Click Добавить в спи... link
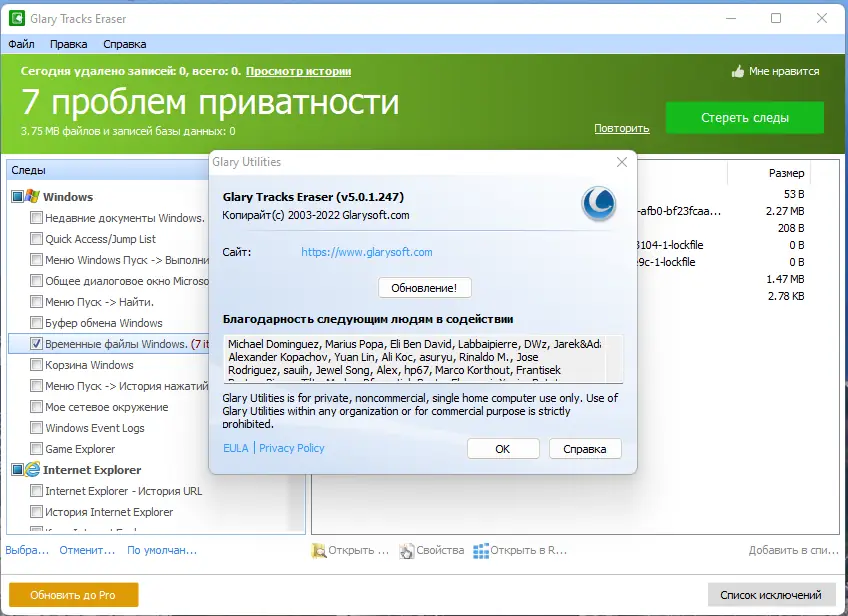 (793, 550)
